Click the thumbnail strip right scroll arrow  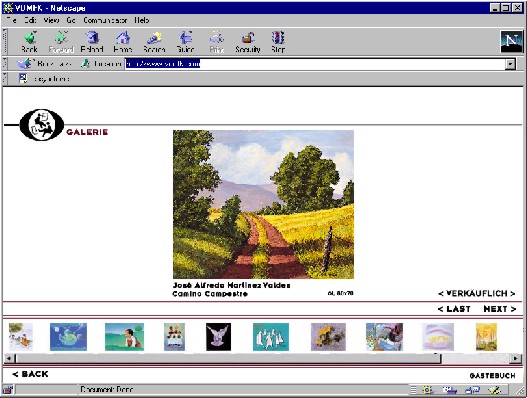(516, 359)
